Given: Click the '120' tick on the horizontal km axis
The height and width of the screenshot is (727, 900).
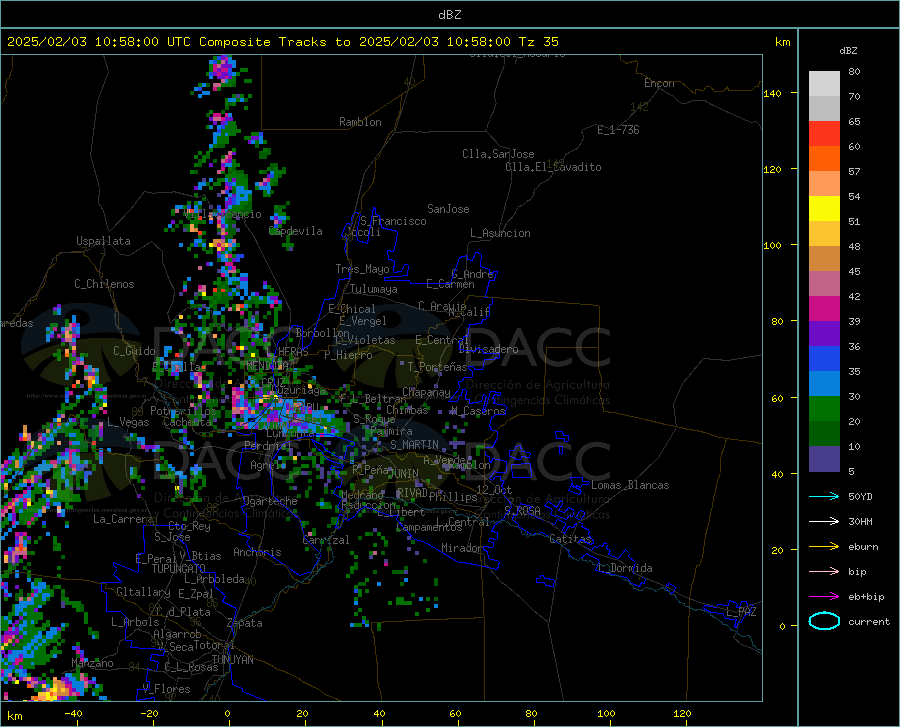Looking at the screenshot, I should point(682,714).
